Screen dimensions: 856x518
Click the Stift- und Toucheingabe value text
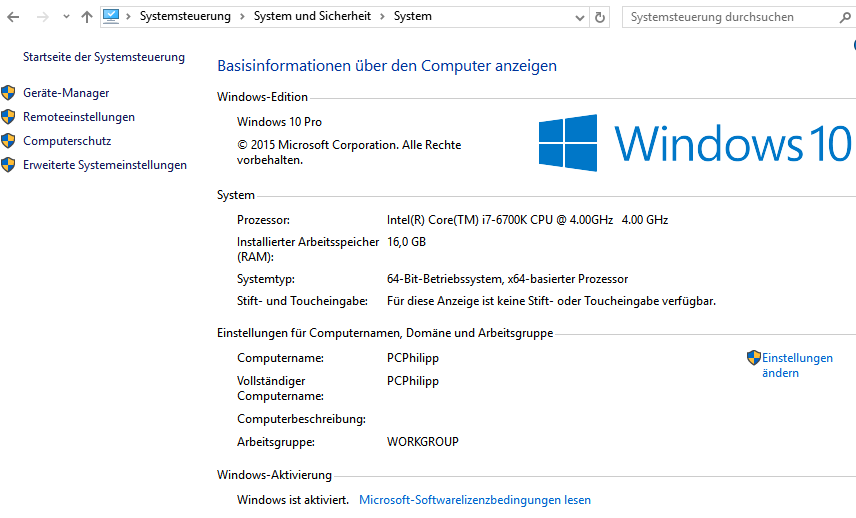point(551,301)
